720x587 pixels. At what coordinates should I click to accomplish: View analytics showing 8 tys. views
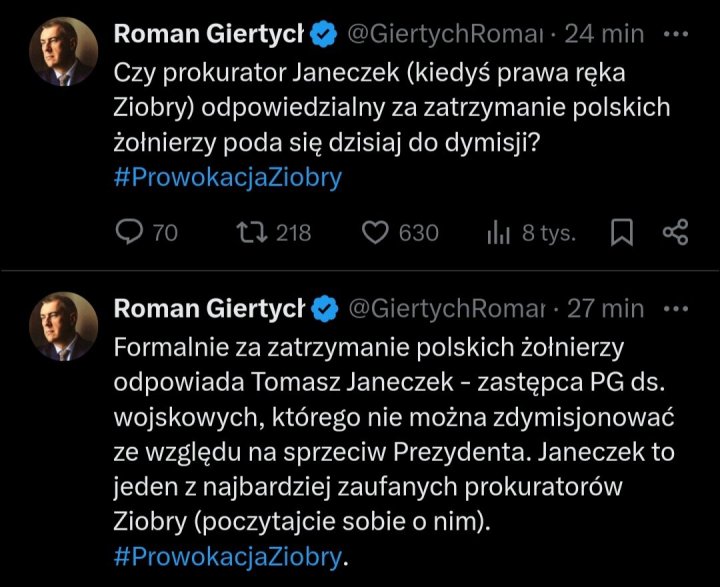[x=499, y=233]
